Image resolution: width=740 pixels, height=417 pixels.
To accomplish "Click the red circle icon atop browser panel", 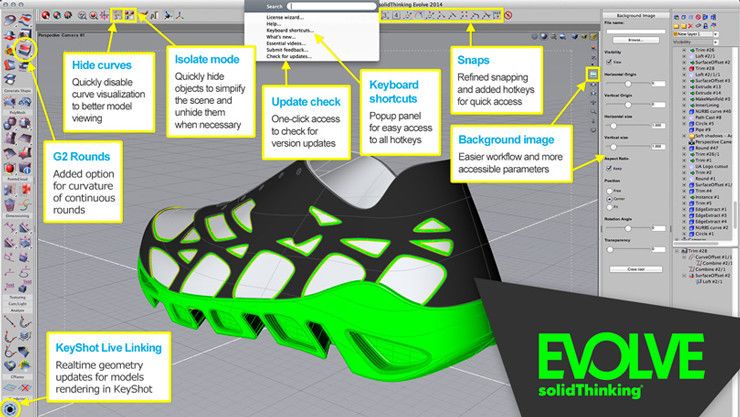I will [698, 17].
